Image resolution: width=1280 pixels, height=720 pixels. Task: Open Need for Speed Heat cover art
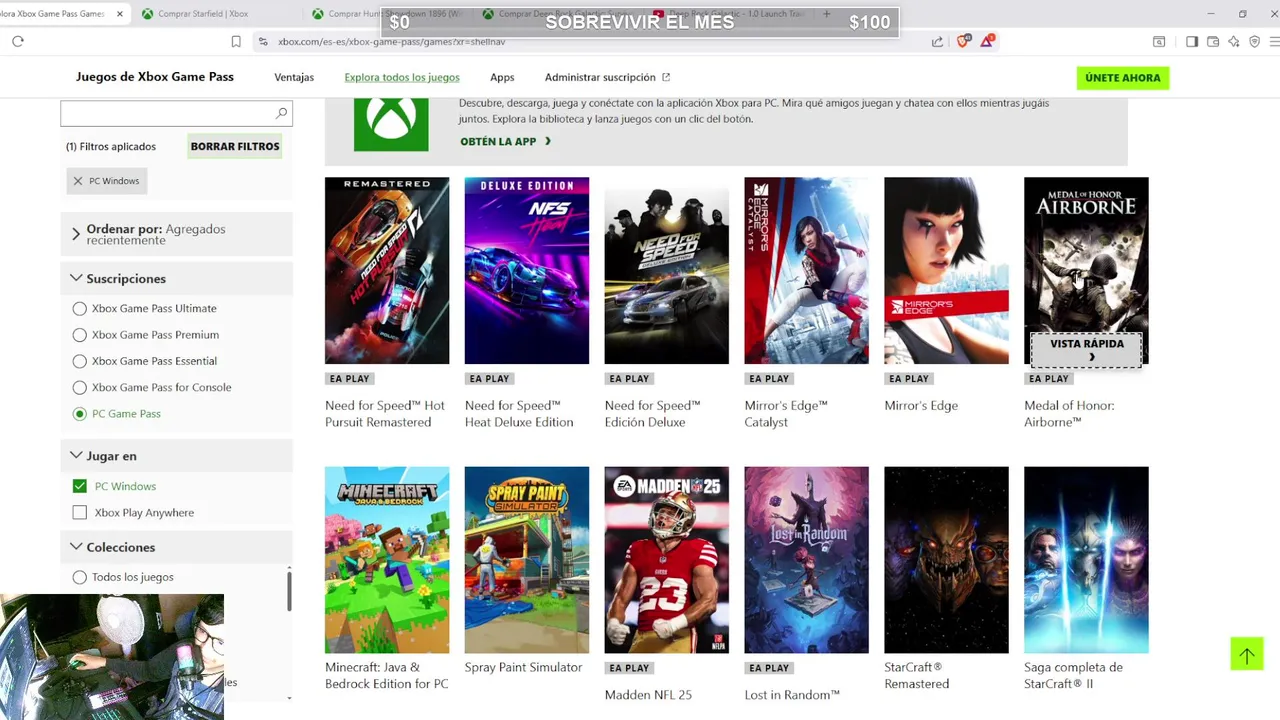[527, 271]
